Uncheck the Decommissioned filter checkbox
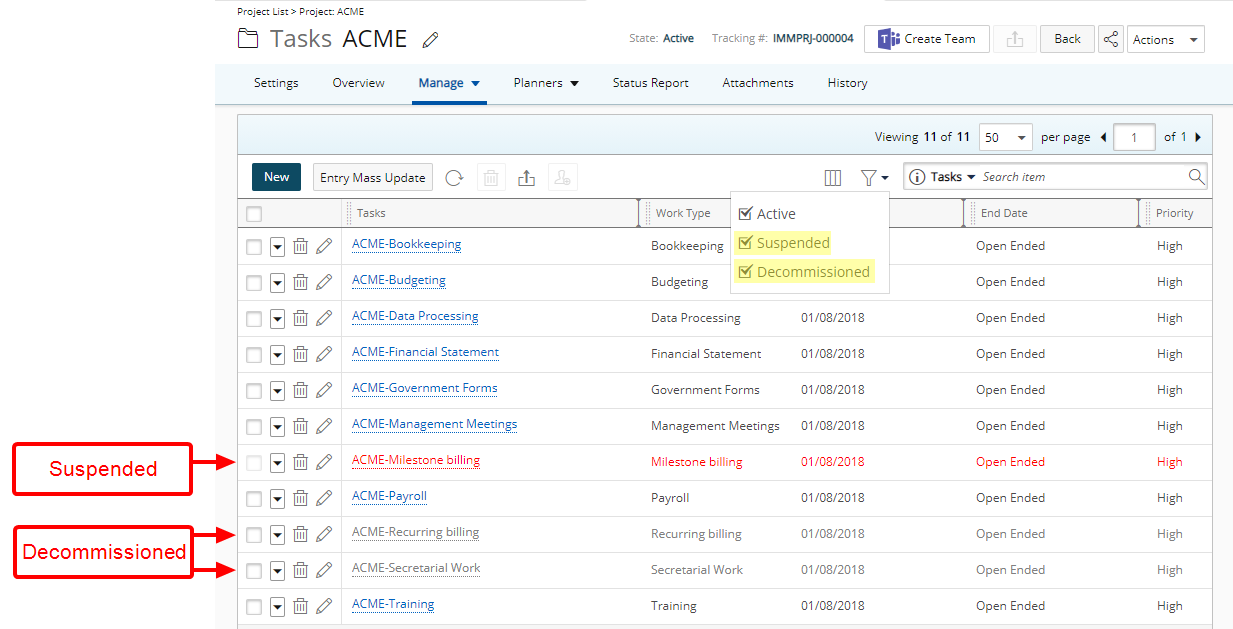Viewport: 1233px width, 629px height. point(745,272)
